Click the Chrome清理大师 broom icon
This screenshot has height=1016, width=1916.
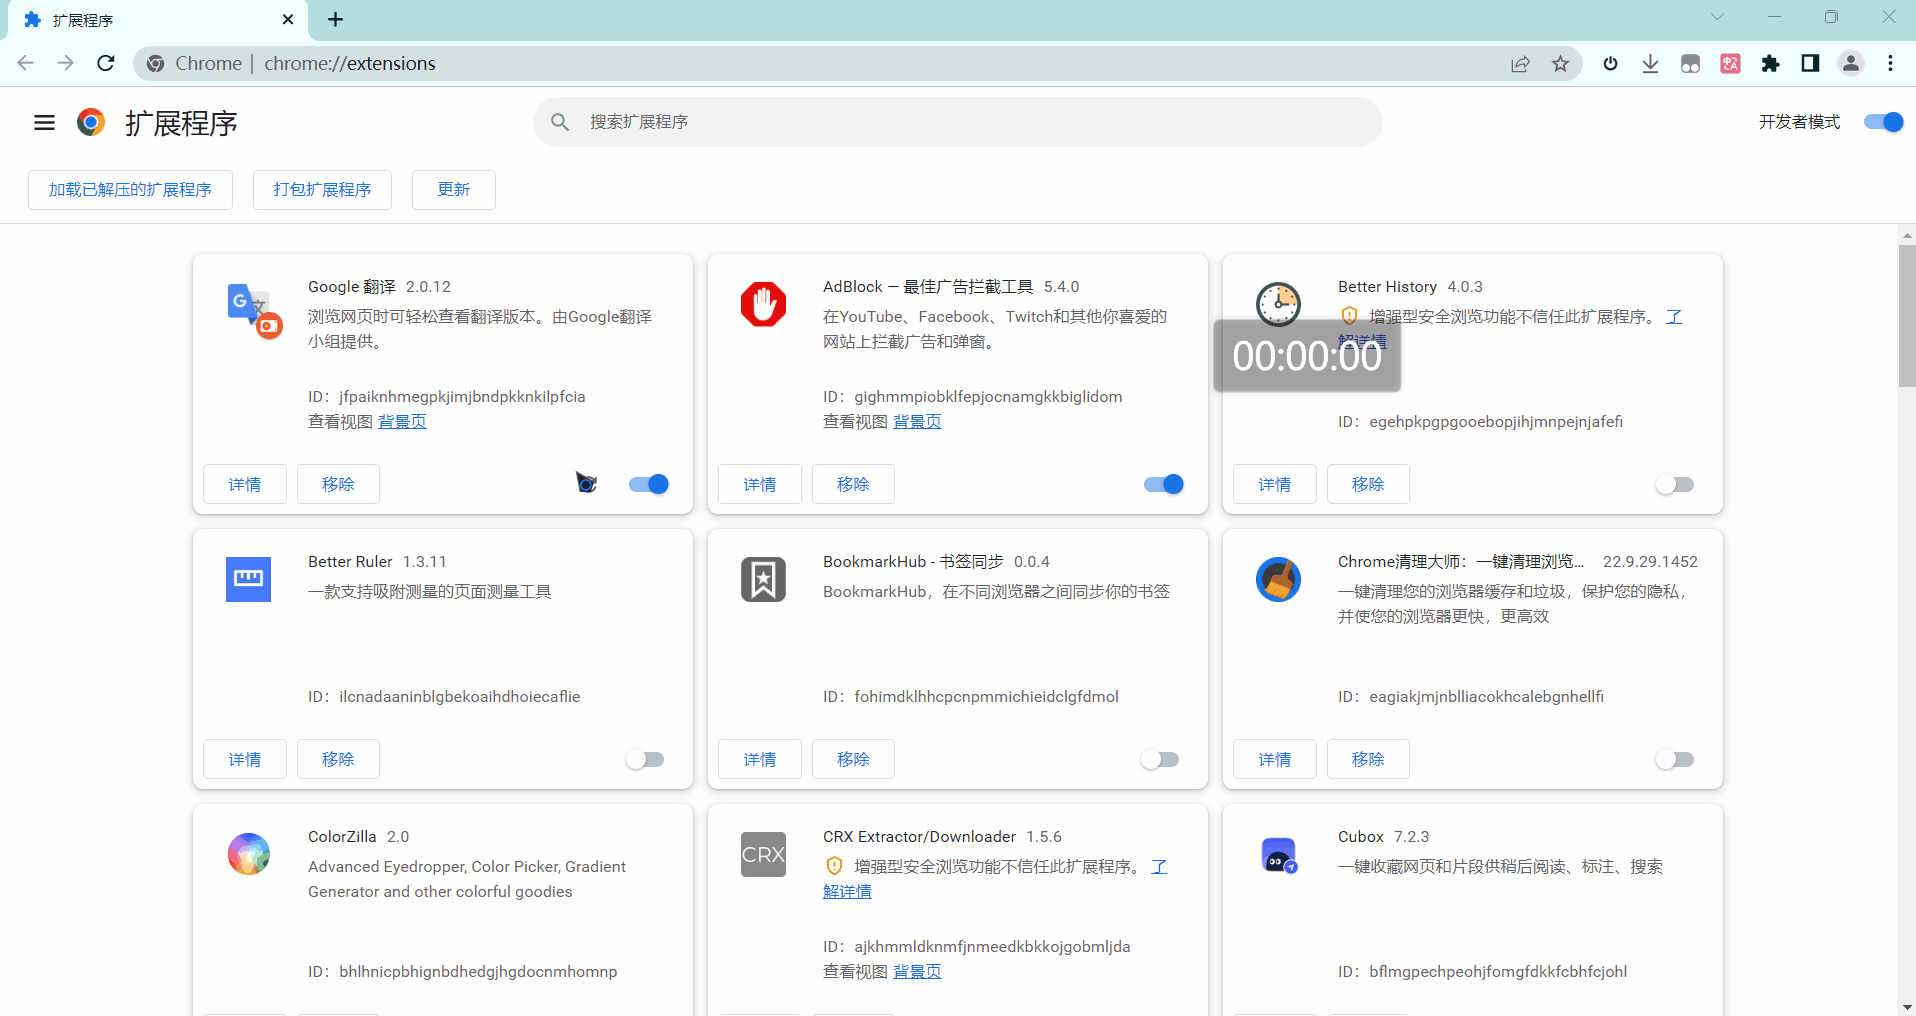1278,579
